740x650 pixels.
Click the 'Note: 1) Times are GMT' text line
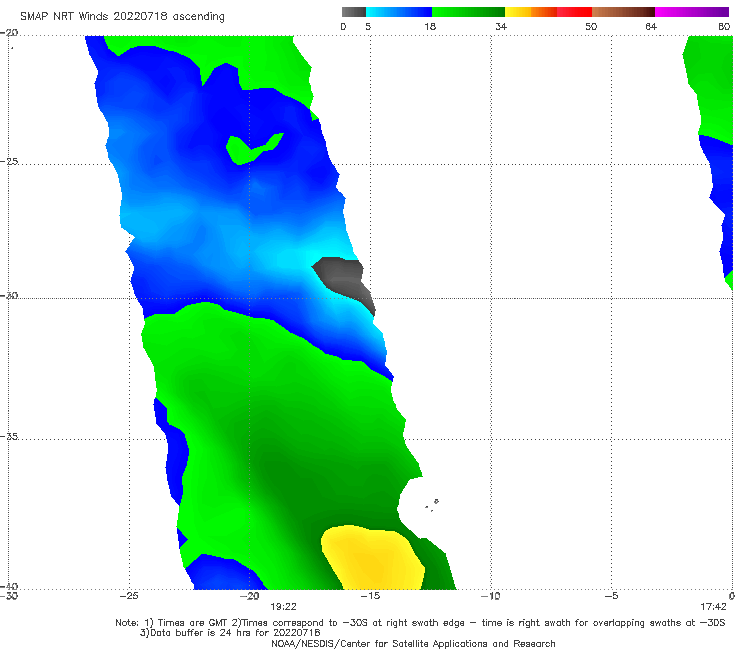pyautogui.click(x=420, y=623)
